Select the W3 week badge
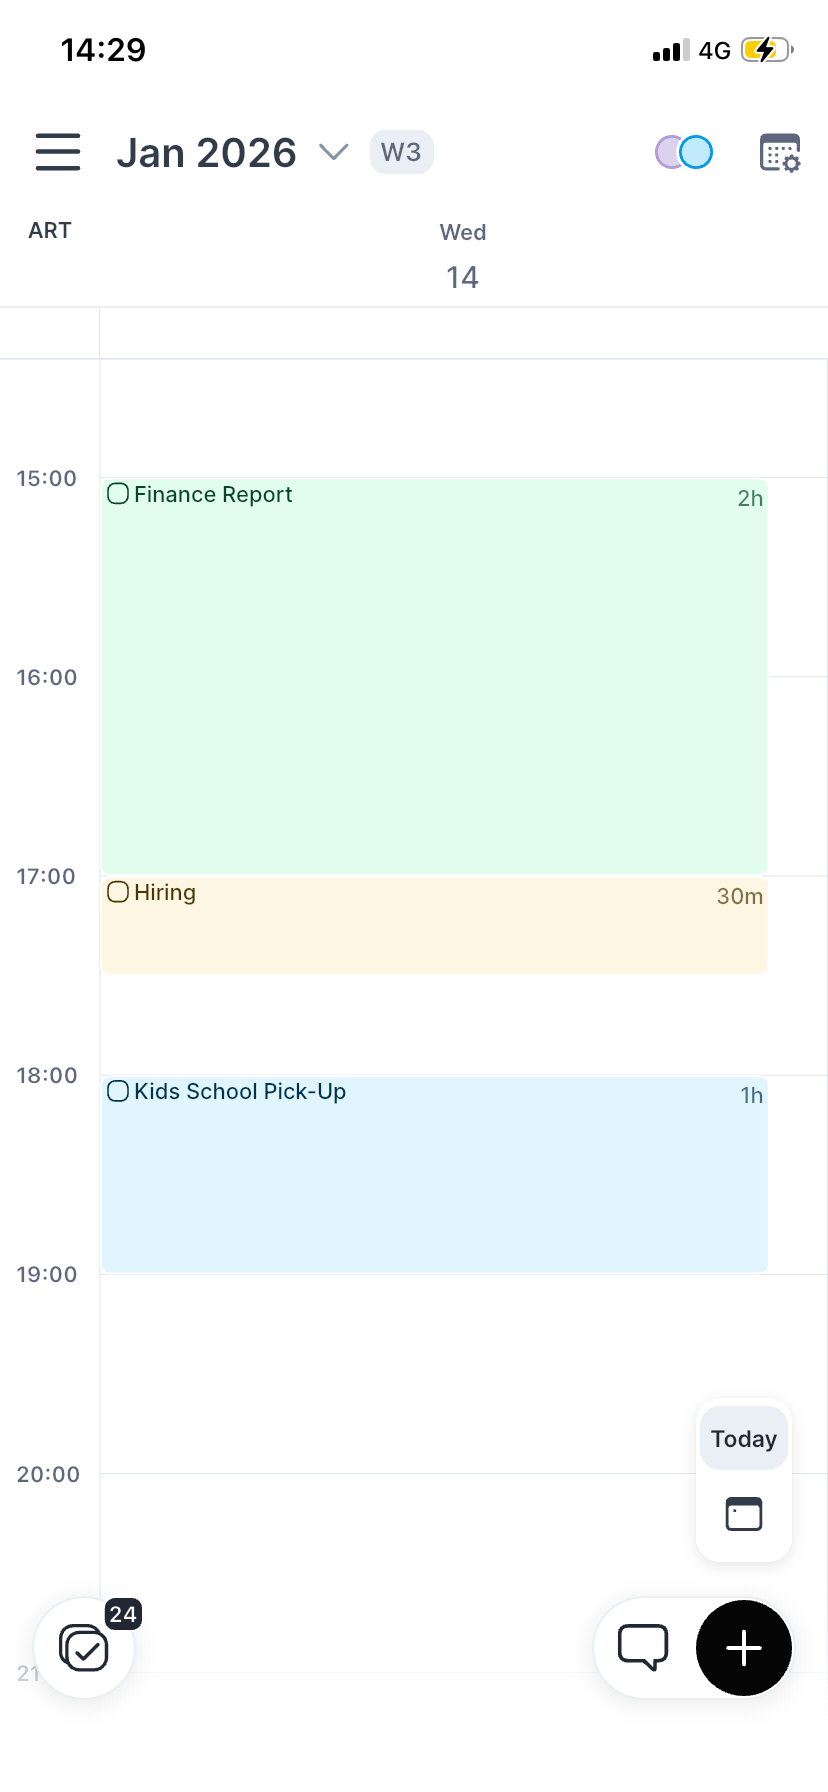 (x=401, y=153)
